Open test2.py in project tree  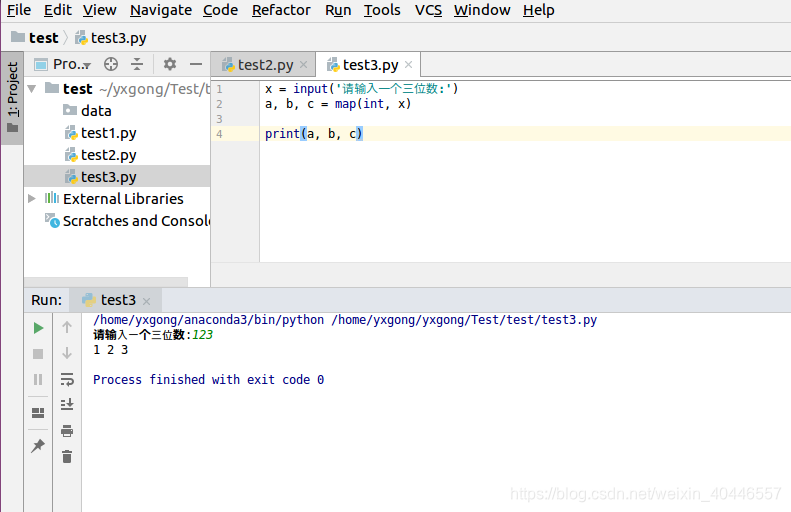click(100, 155)
